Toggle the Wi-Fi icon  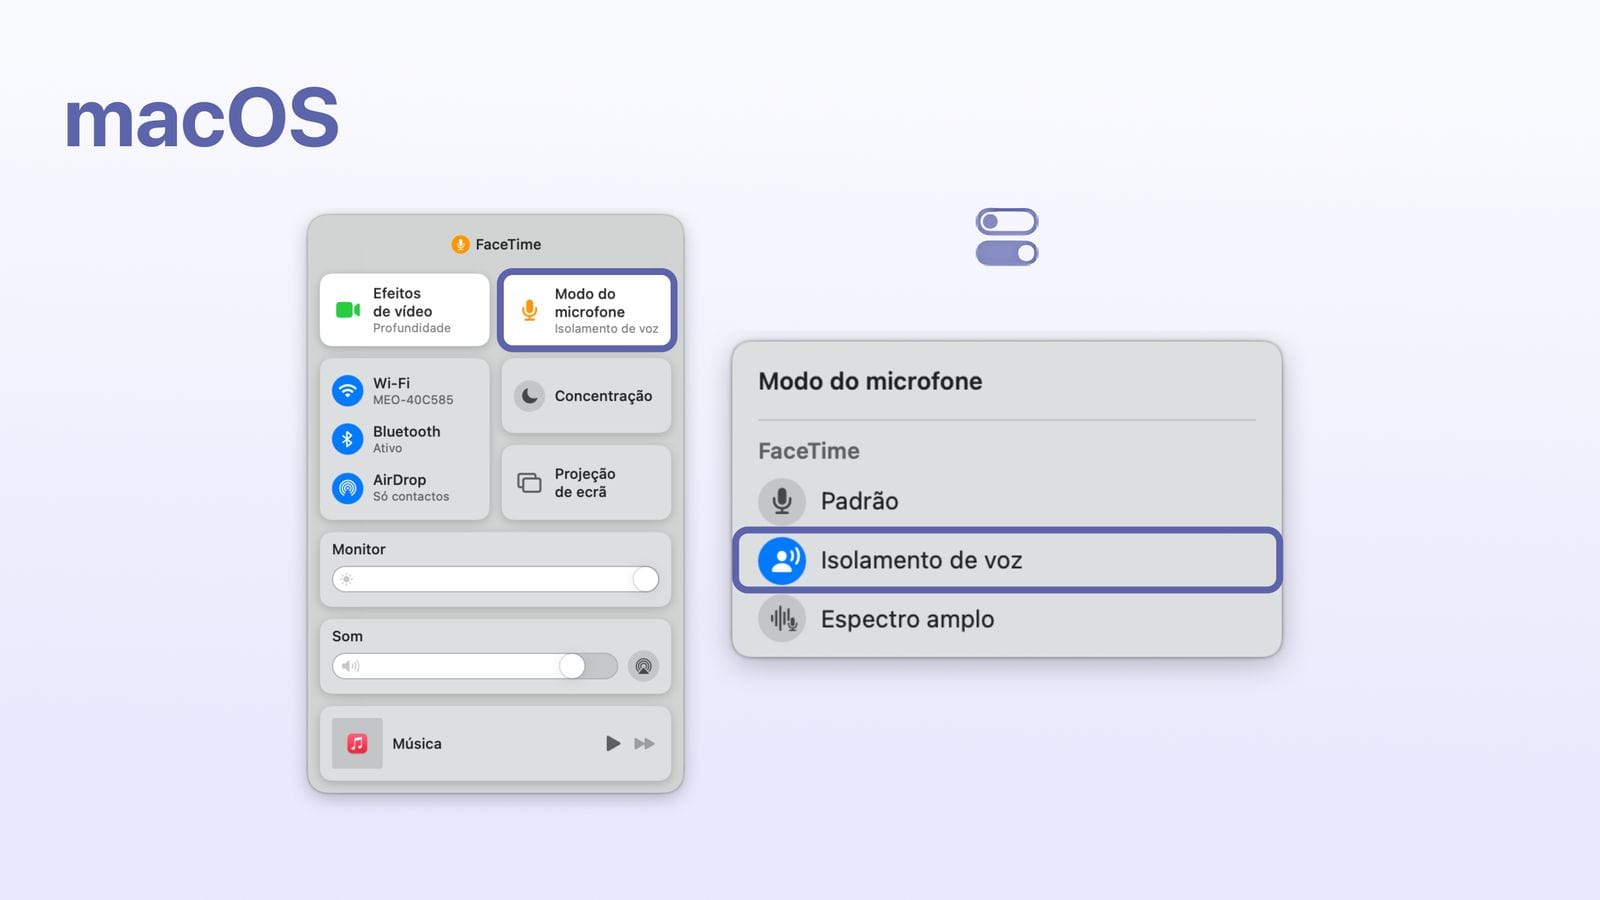tap(347, 390)
